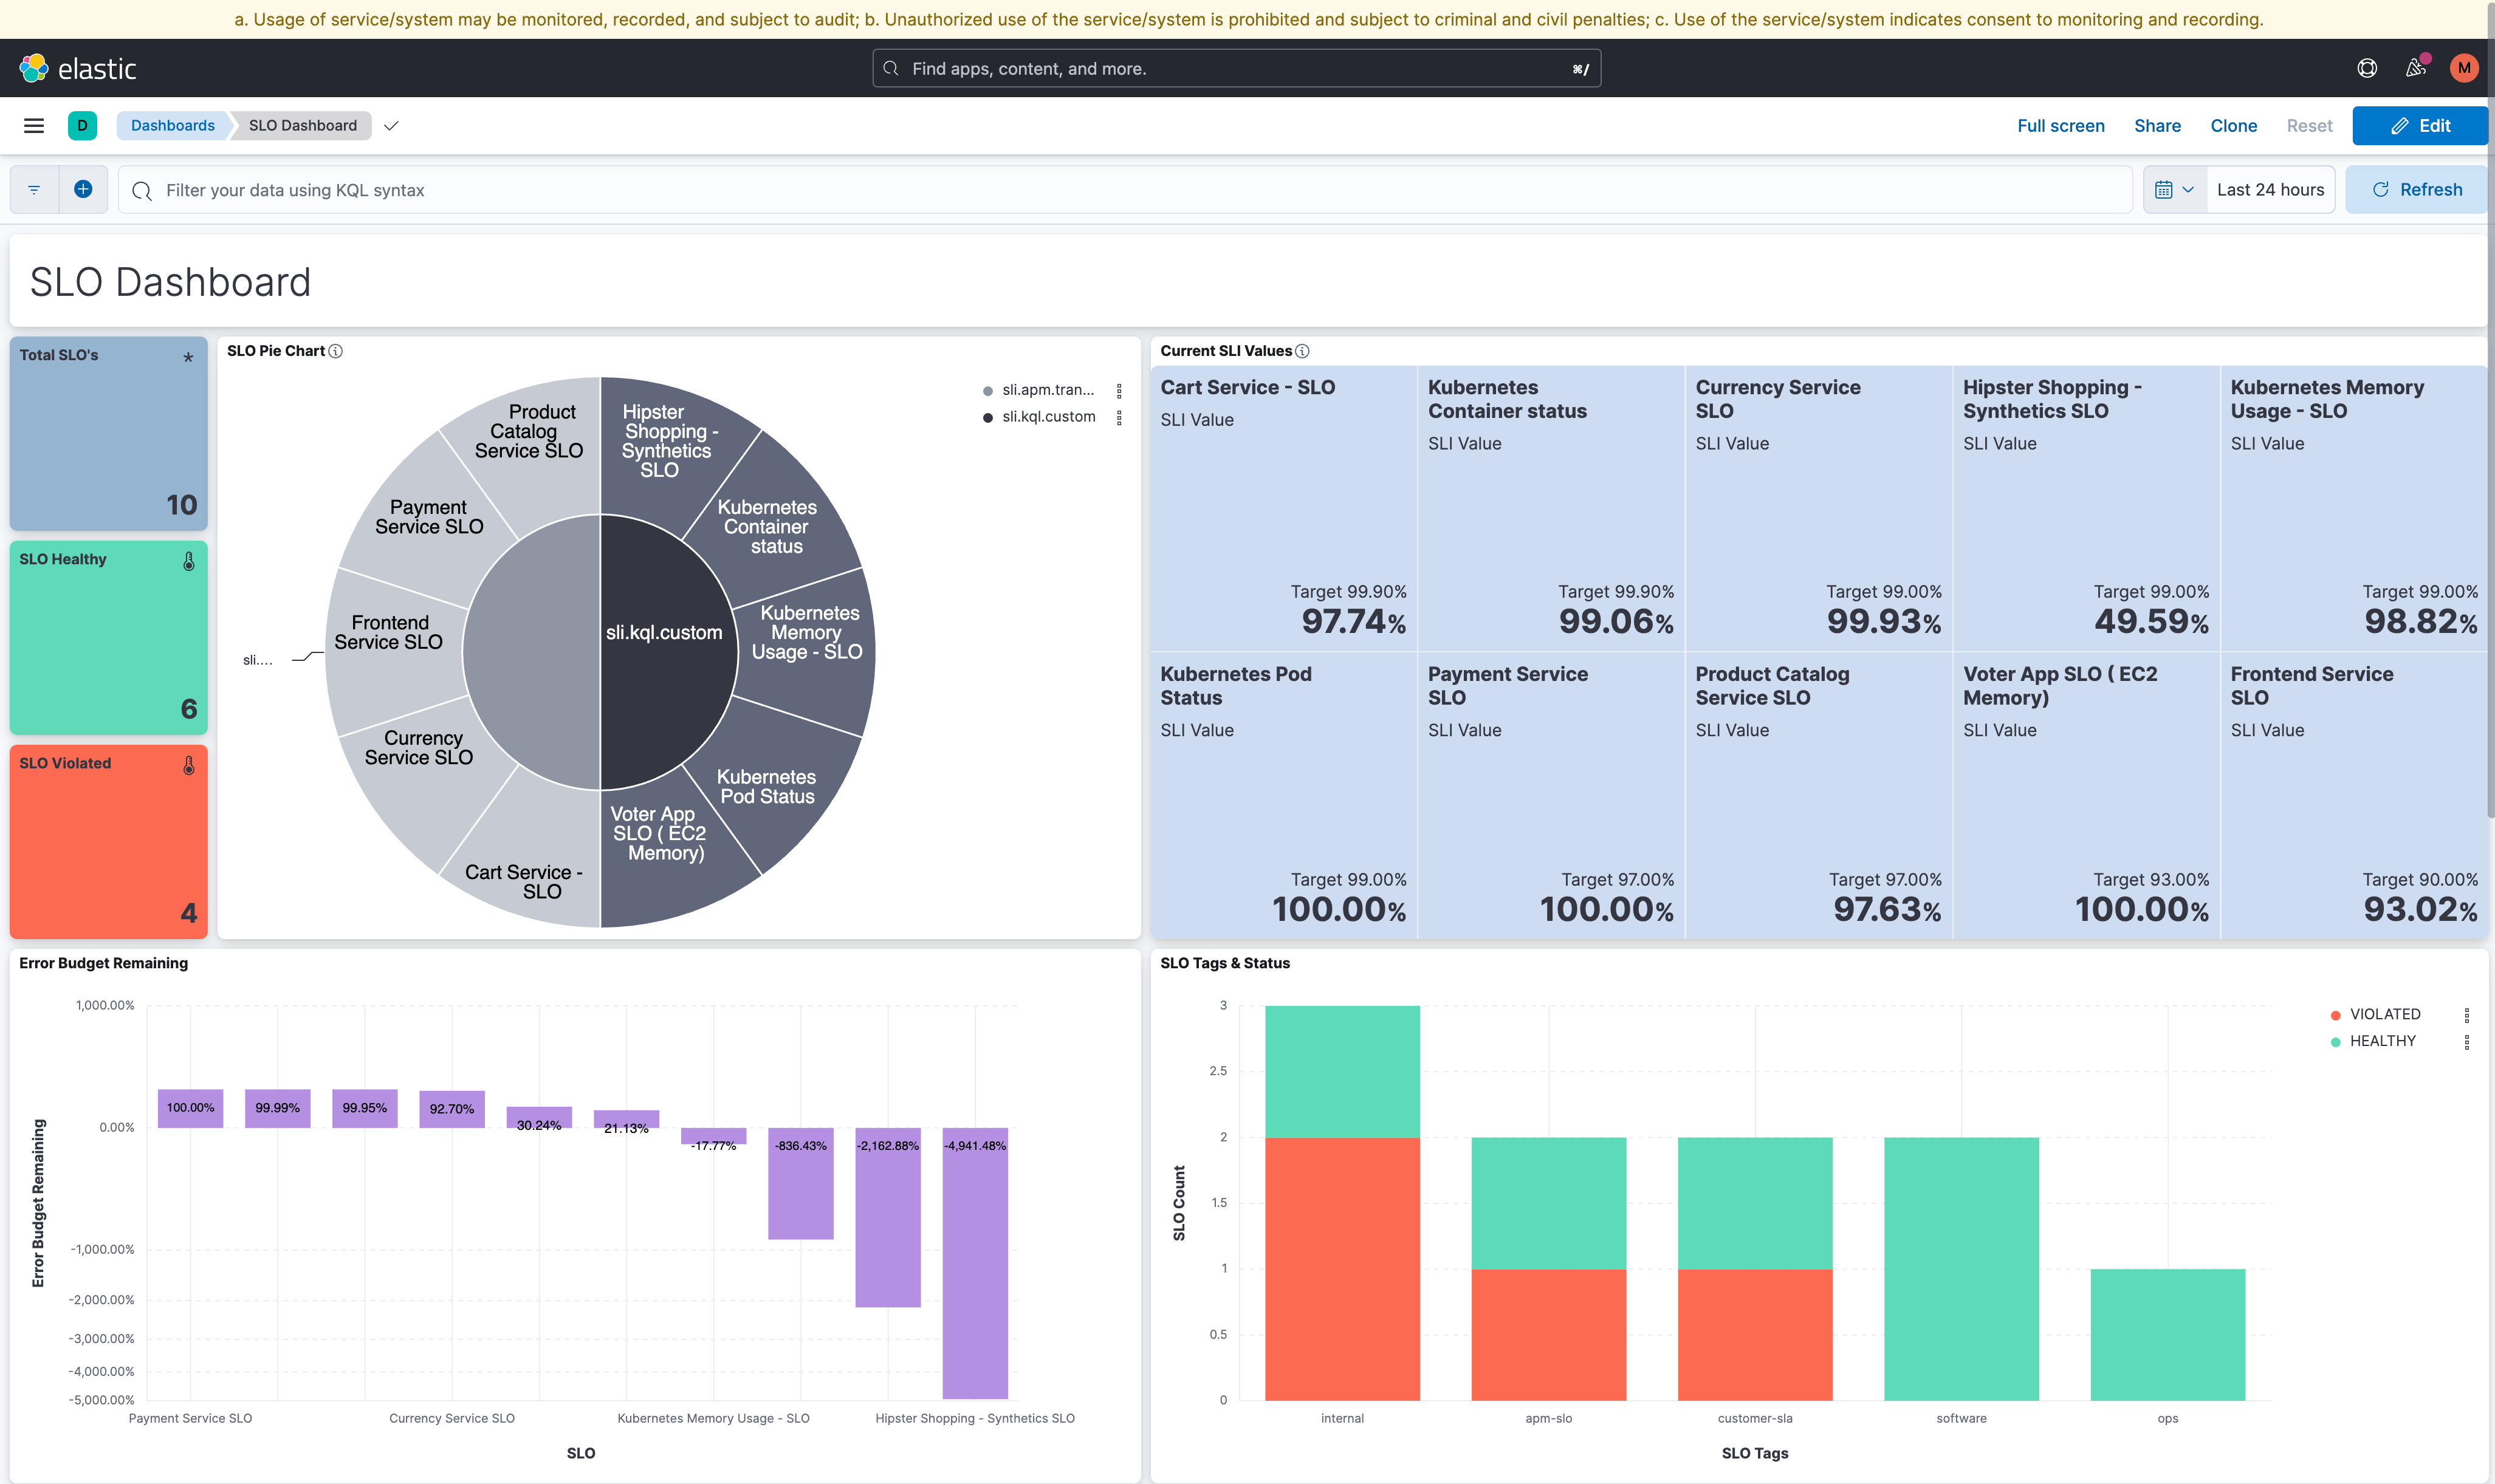Open VIOLATED legend options menu
The height and width of the screenshot is (1484, 2495).
coord(2467,1015)
